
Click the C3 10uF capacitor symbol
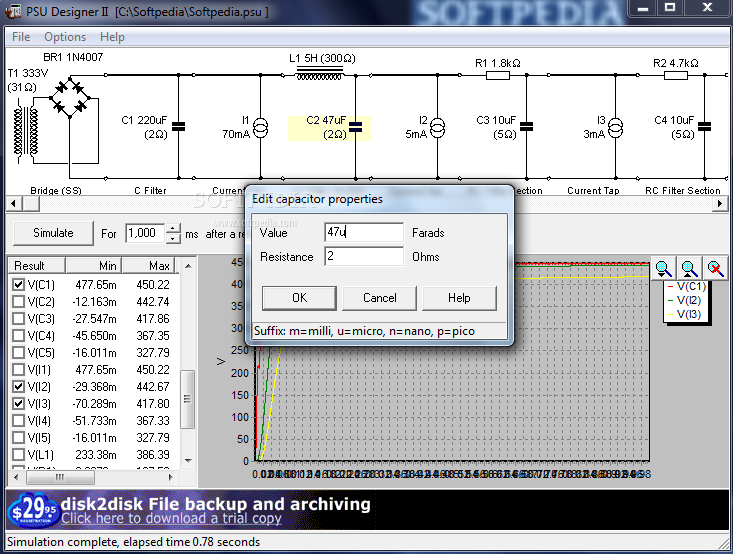pyautogui.click(x=526, y=127)
